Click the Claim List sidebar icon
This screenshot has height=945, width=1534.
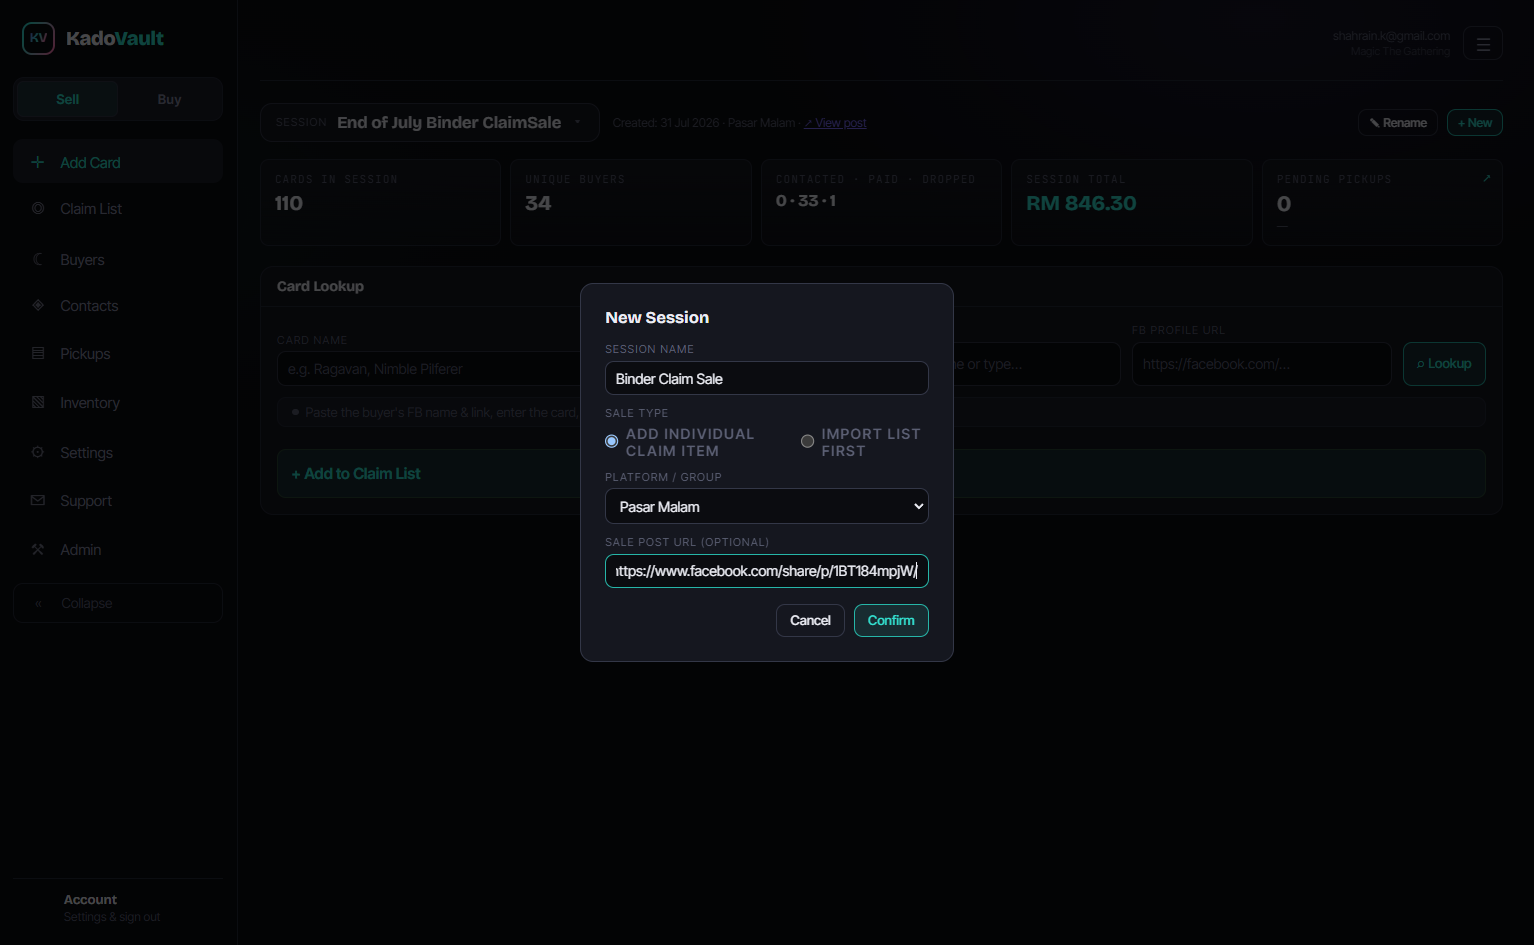38,208
